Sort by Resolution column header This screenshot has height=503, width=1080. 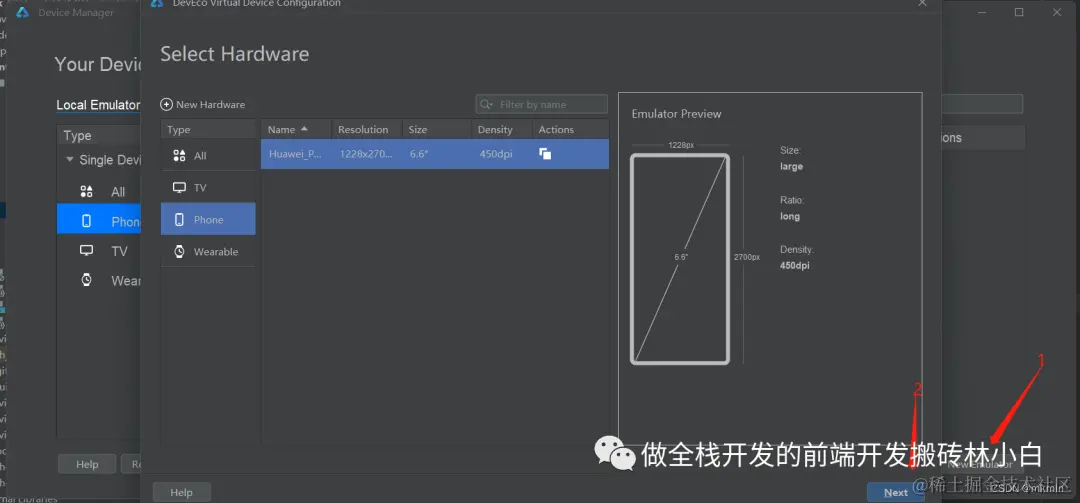coord(366,130)
